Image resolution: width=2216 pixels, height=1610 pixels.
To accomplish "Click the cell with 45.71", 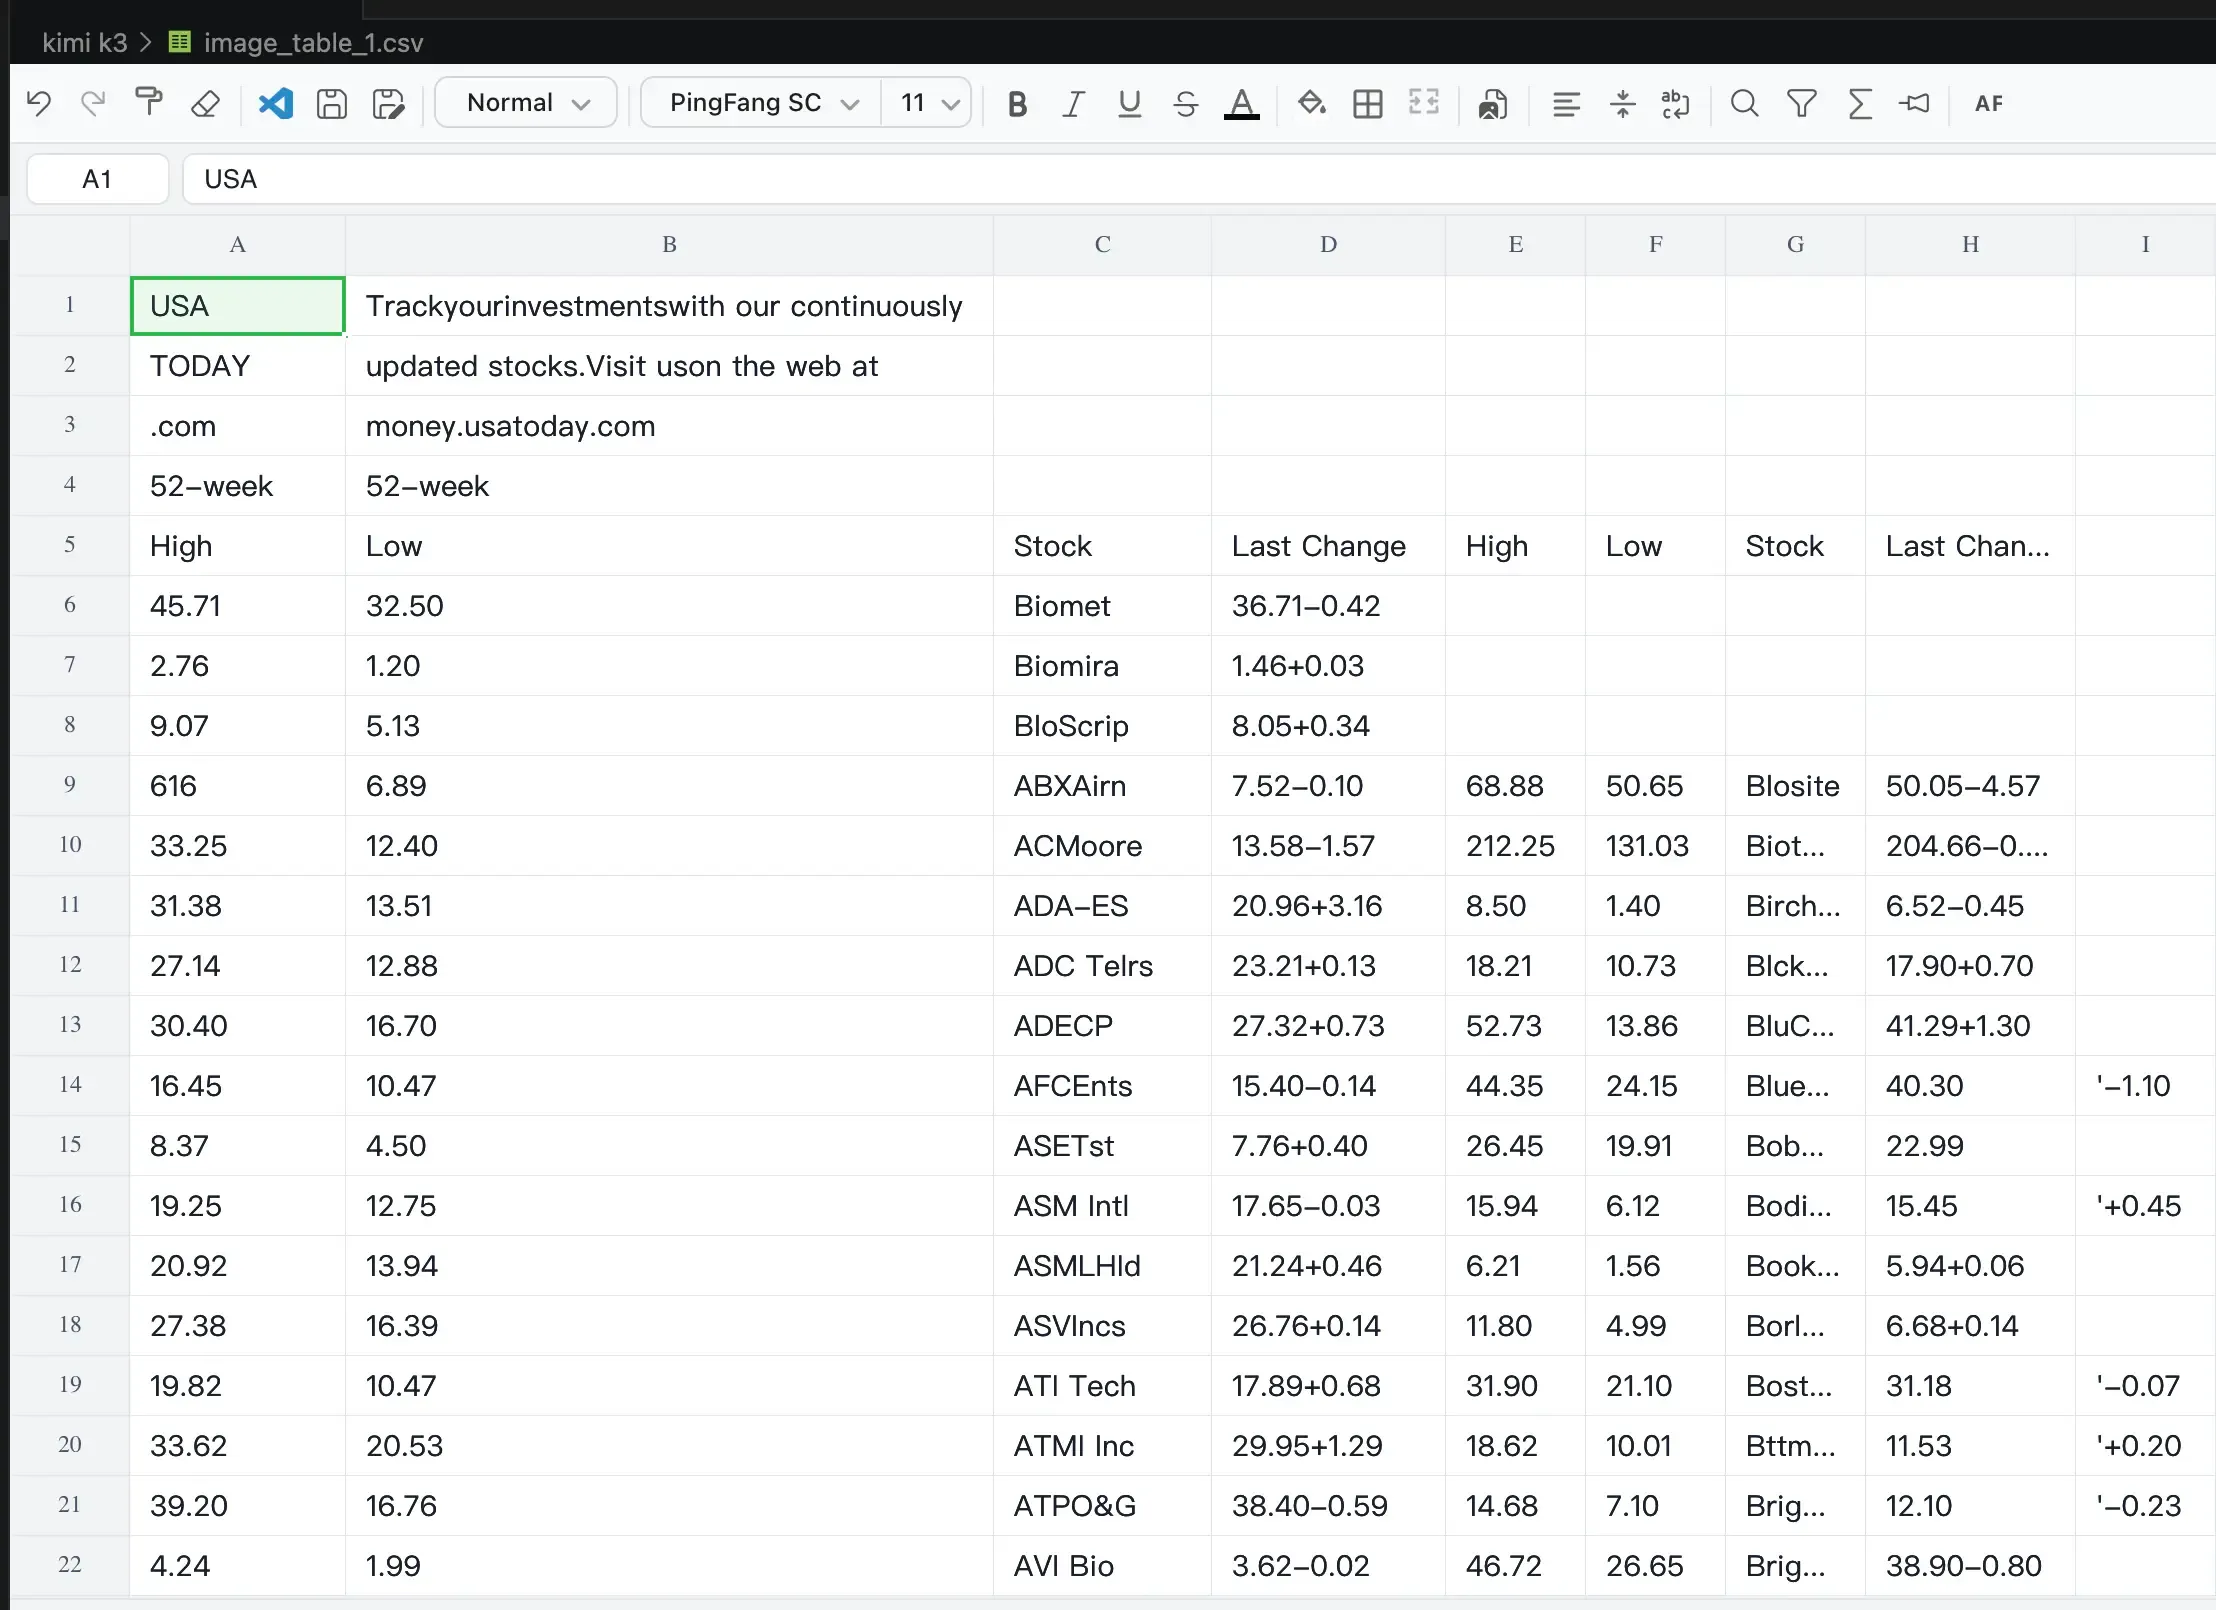I will coord(238,605).
